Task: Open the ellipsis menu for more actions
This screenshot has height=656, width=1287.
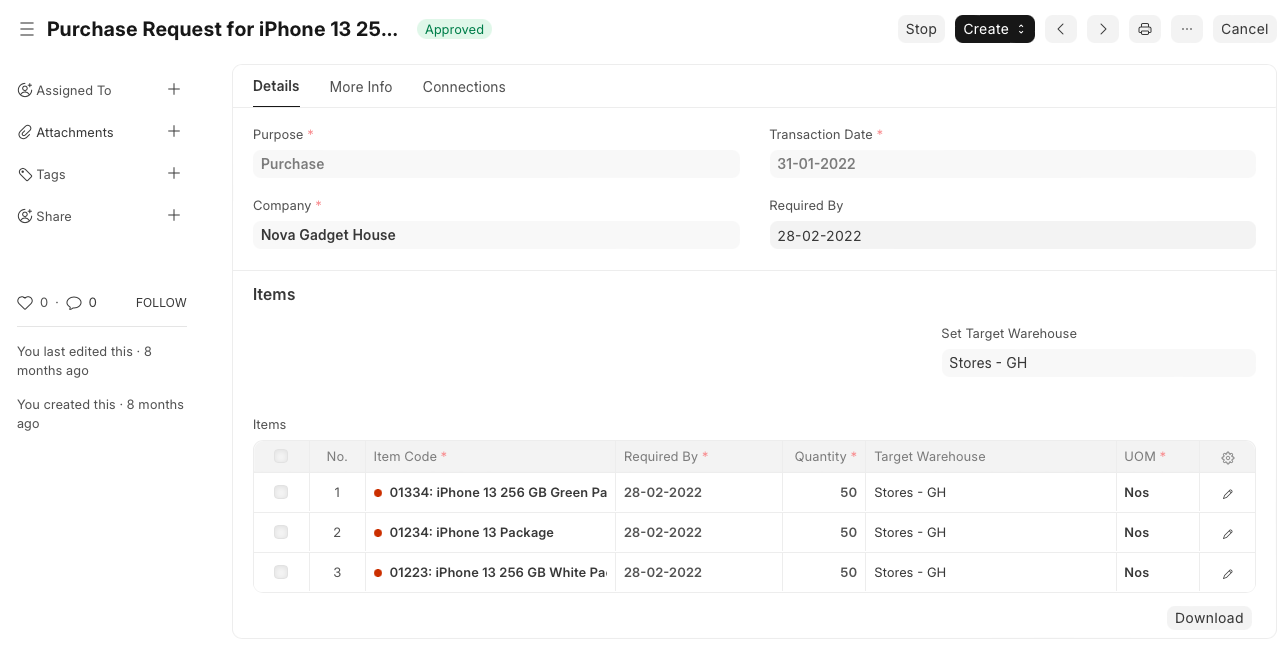Action: pyautogui.click(x=1187, y=29)
